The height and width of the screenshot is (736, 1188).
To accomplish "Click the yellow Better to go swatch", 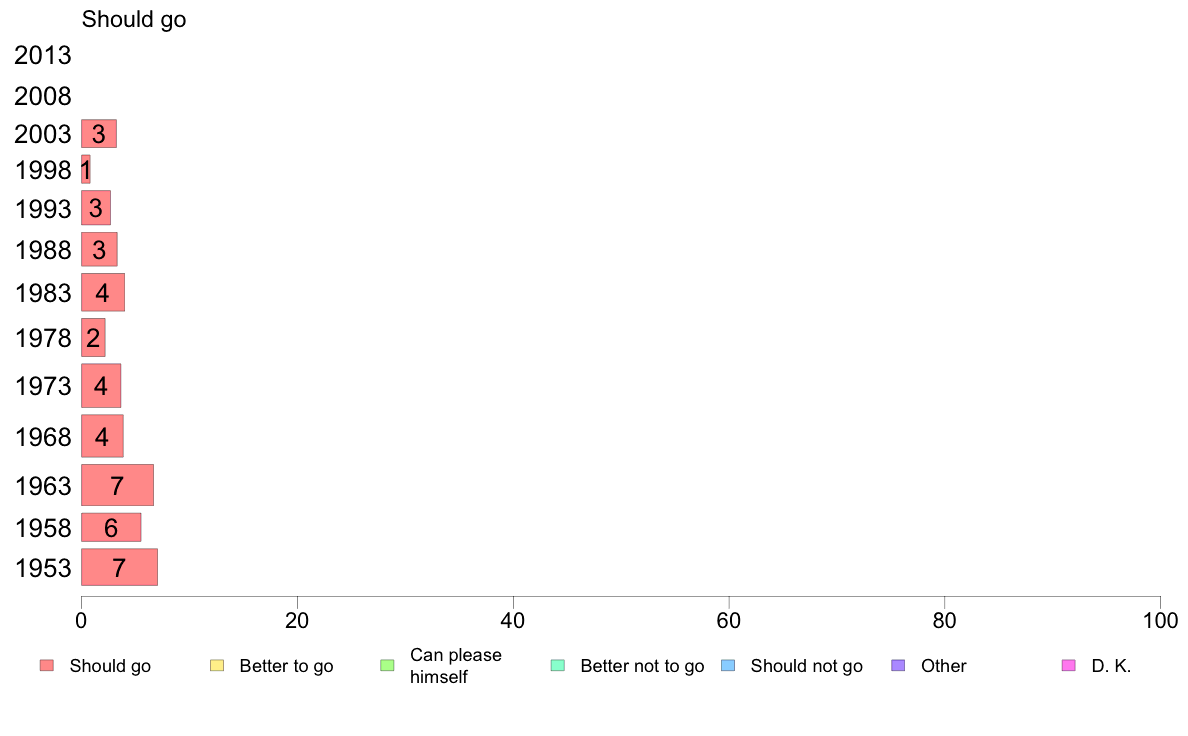I will [217, 666].
